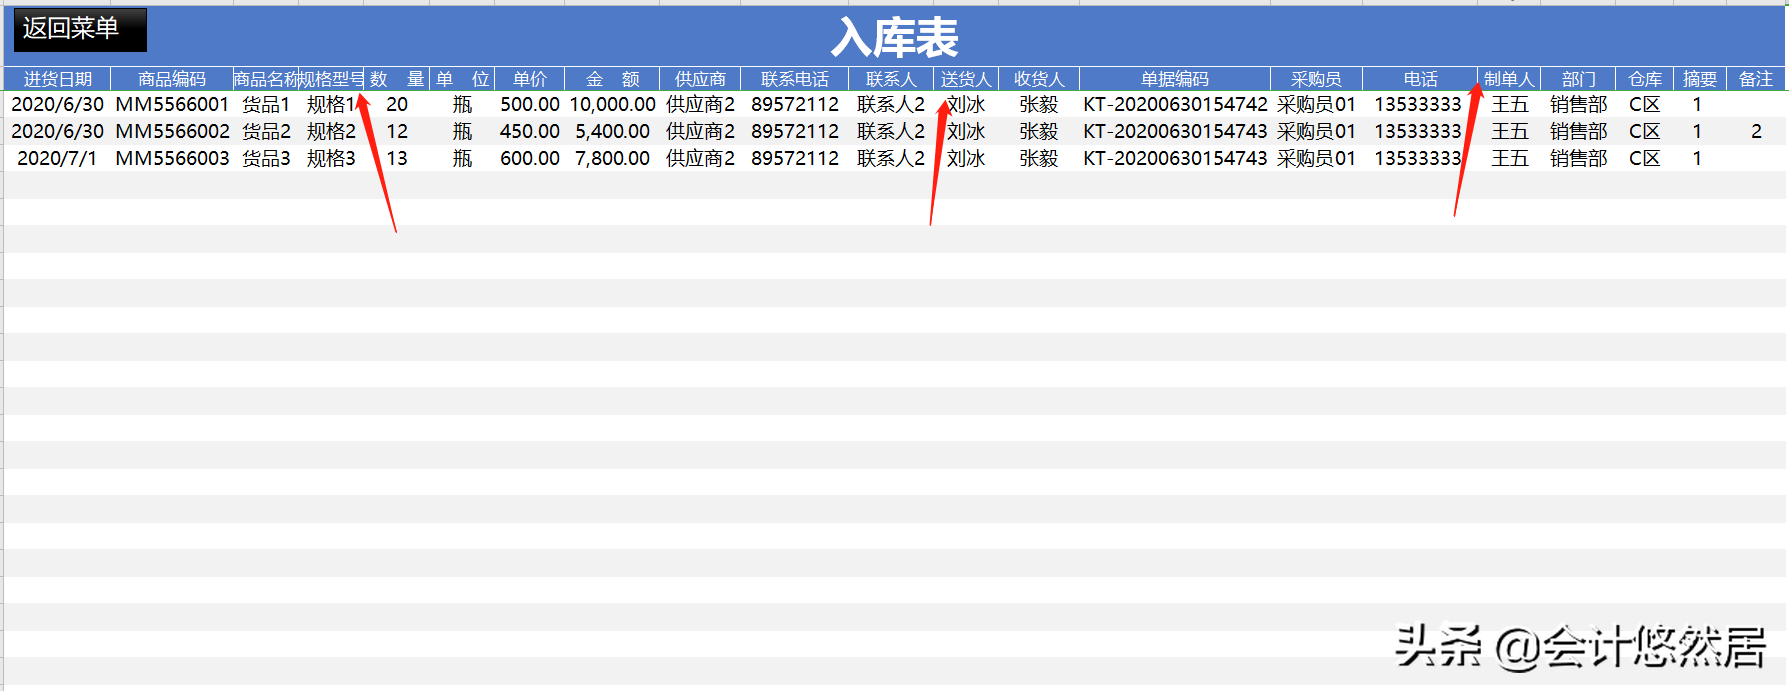Click the 摘要 column header
This screenshot has width=1789, height=691.
click(1700, 79)
